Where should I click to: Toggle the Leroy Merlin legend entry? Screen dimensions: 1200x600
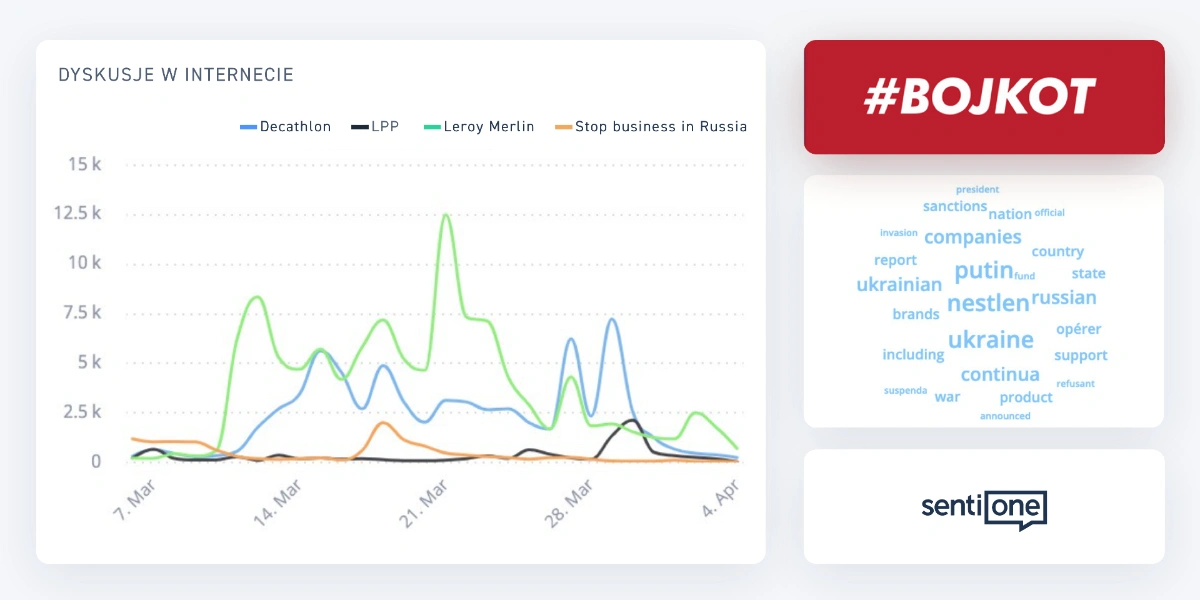point(479,127)
